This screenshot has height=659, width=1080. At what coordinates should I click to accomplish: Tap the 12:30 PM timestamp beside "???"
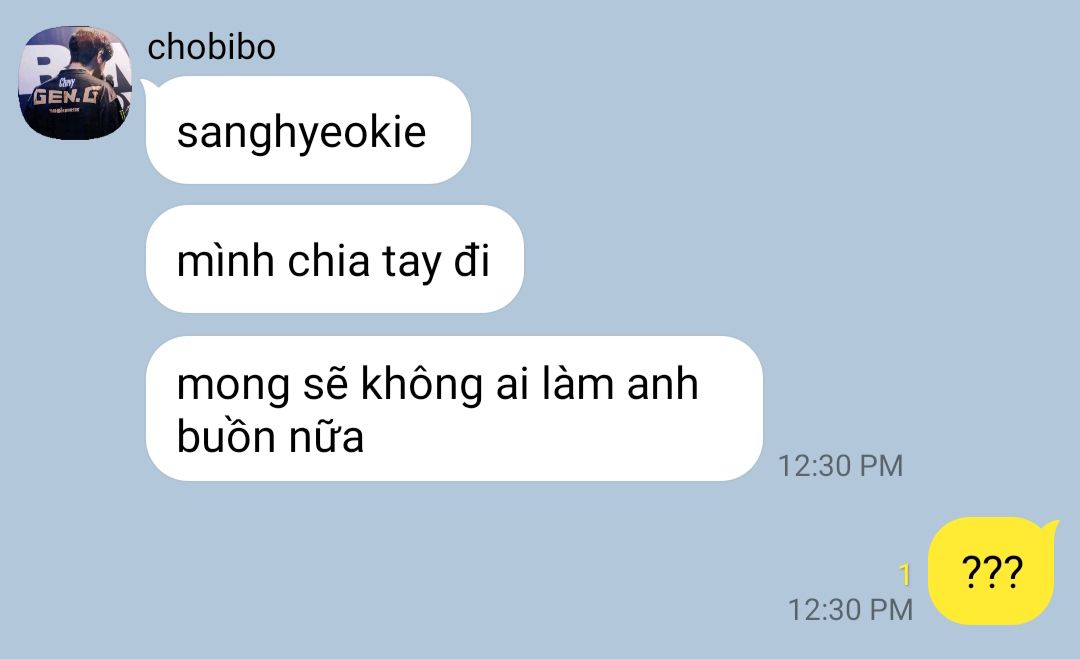tap(851, 609)
